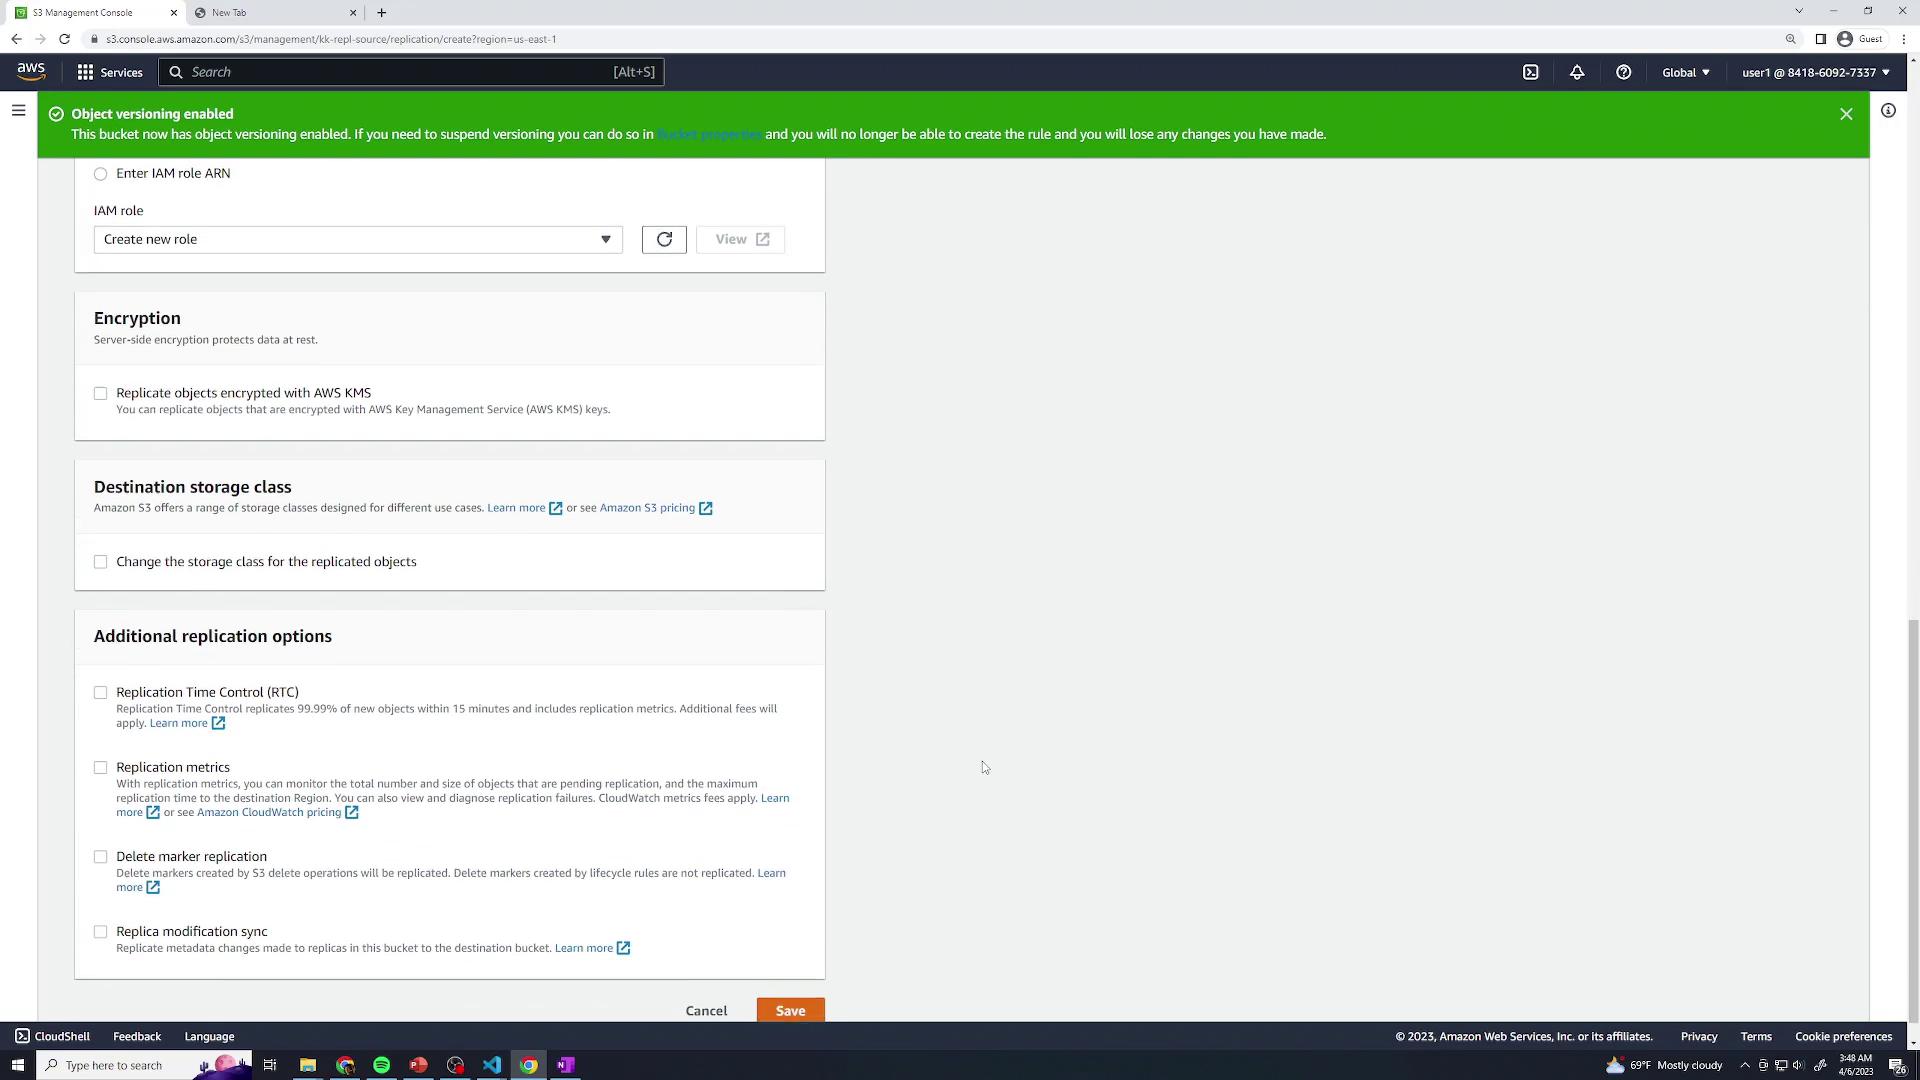Open CloudShell icon in top navigation
1920x1080 pixels.
click(1530, 72)
